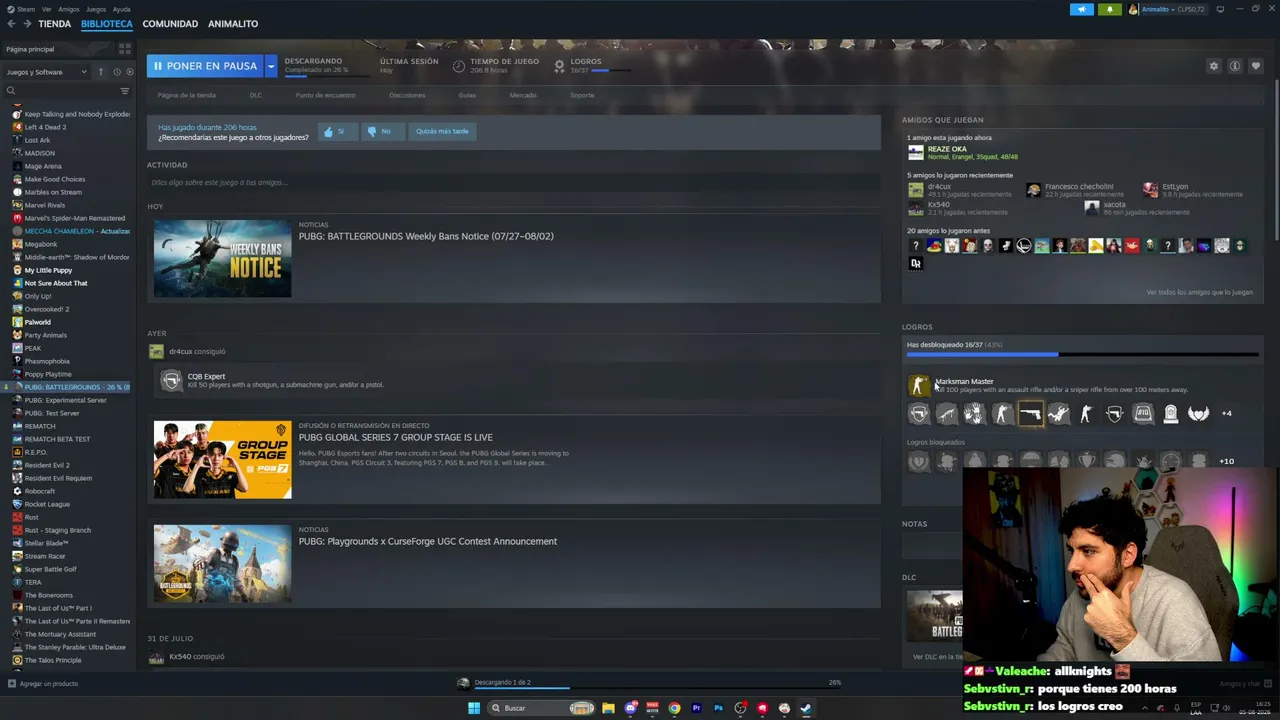Open the Amigos menu
This screenshot has width=1280, height=720.
[68, 9]
